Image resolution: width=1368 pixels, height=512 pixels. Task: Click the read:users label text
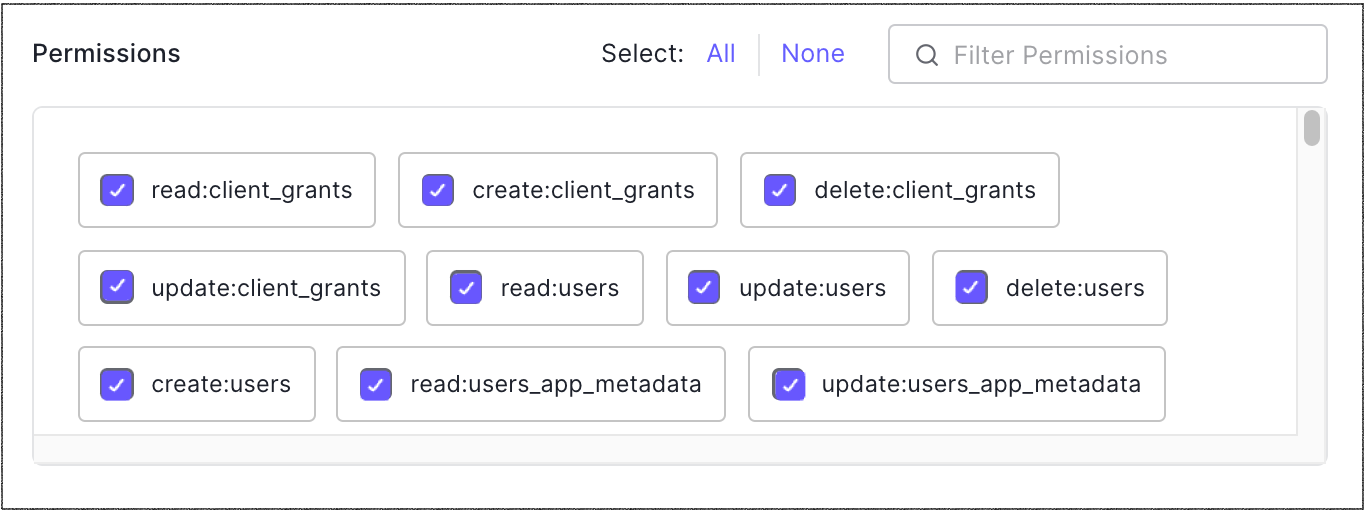pos(560,288)
